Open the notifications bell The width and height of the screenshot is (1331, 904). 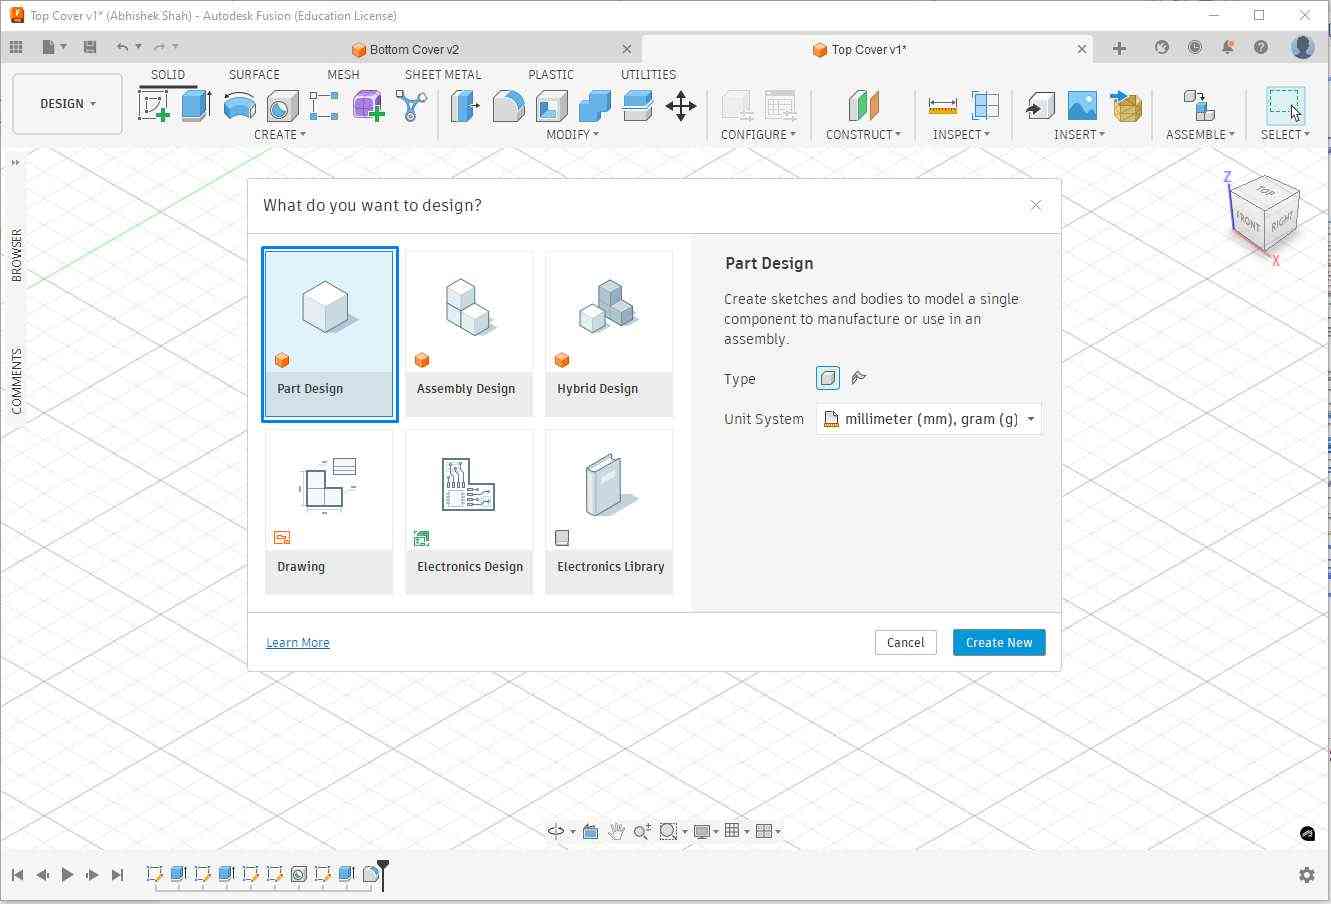tap(1228, 47)
